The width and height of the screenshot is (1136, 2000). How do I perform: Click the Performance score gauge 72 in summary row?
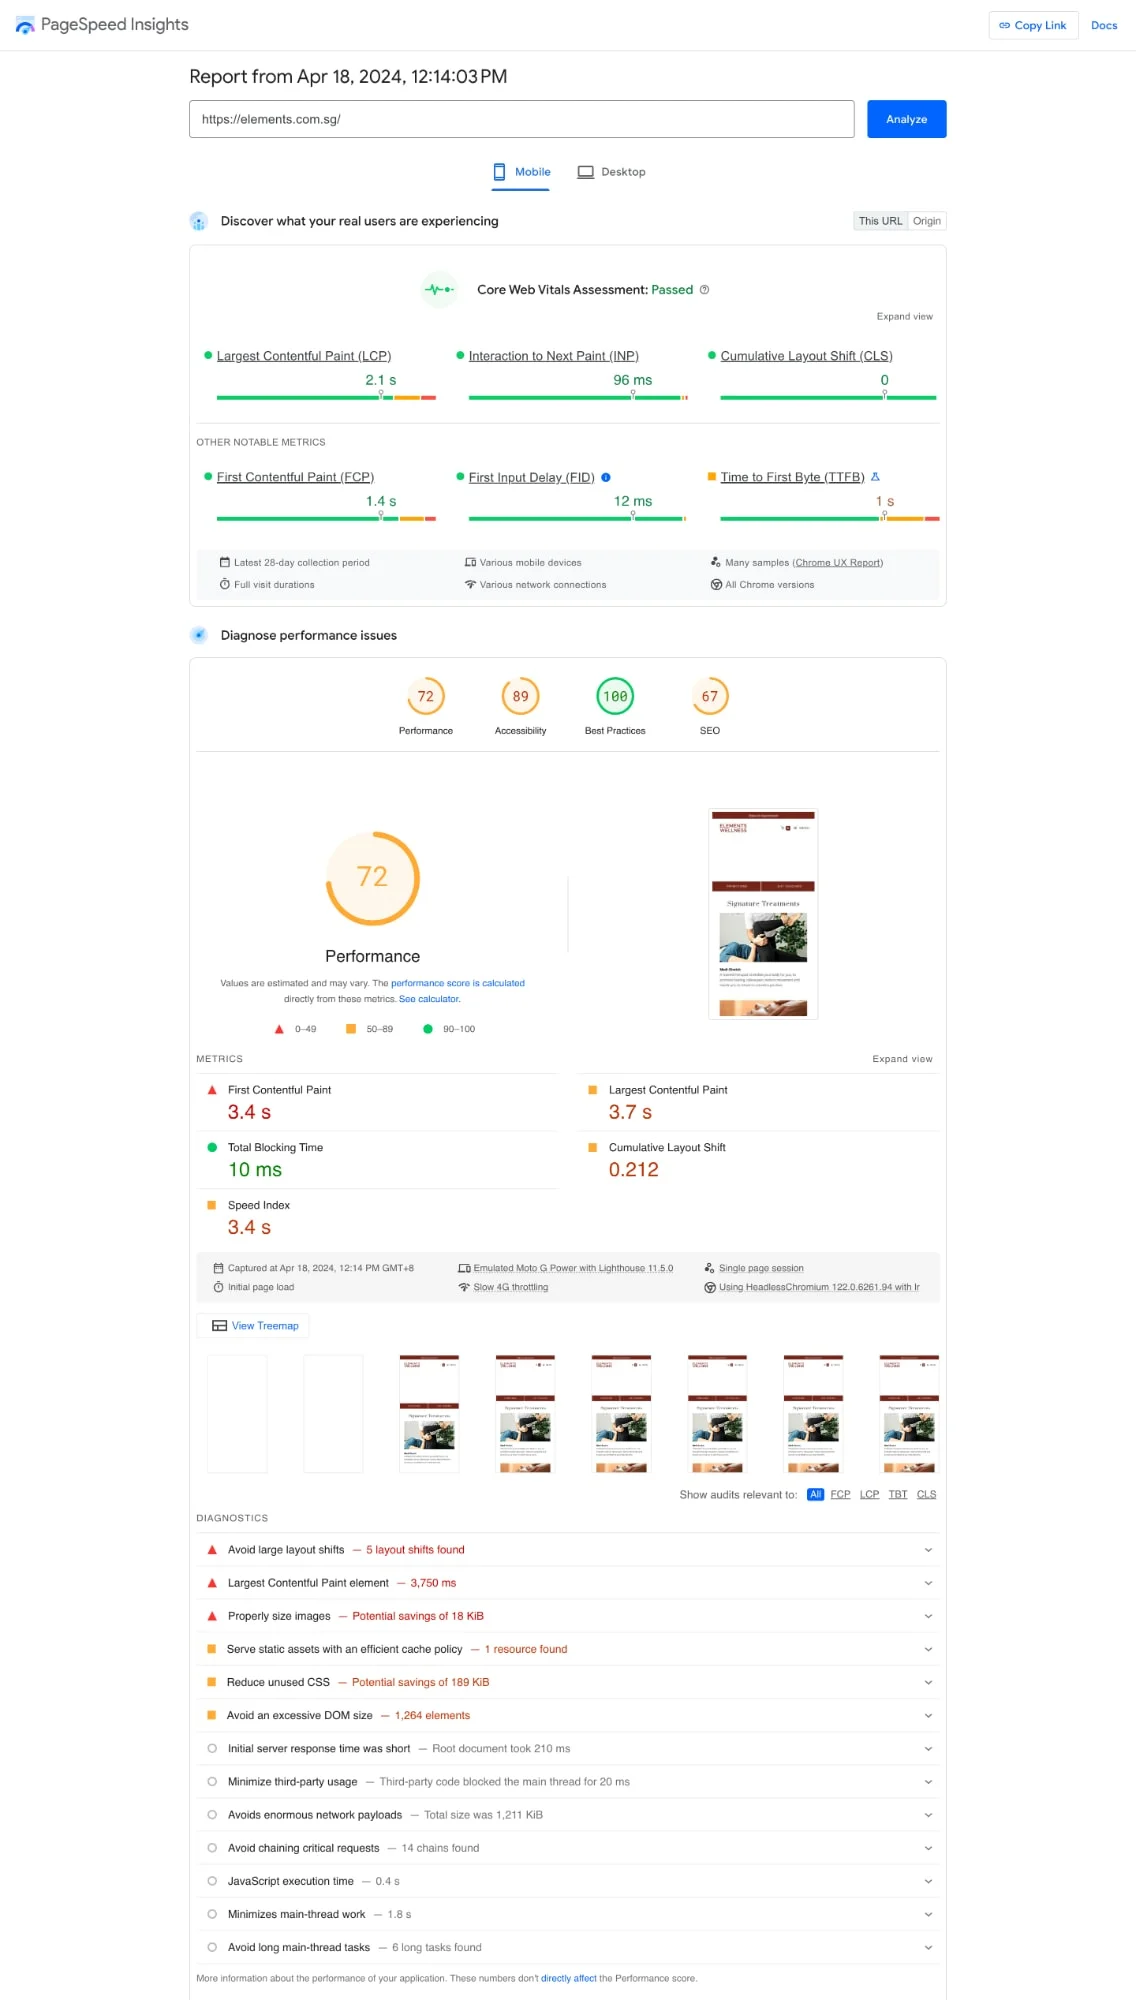(x=426, y=697)
